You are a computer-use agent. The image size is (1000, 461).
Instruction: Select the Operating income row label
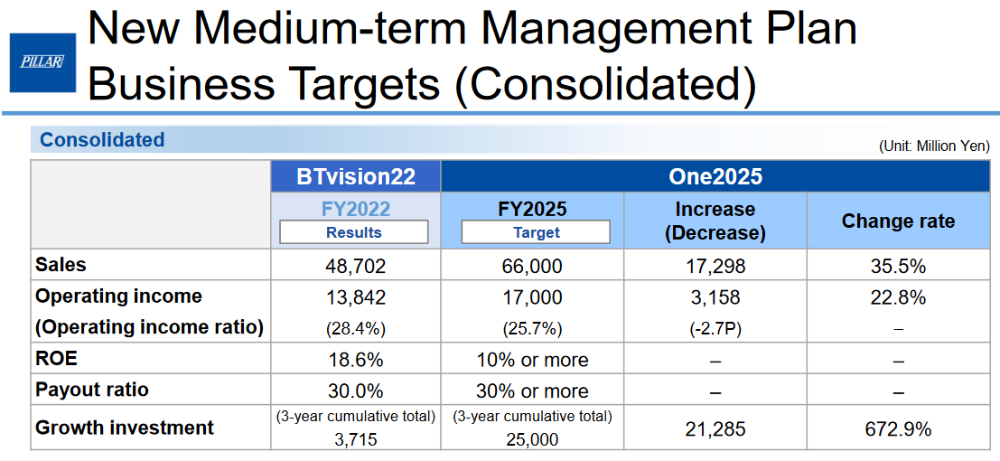tap(118, 297)
